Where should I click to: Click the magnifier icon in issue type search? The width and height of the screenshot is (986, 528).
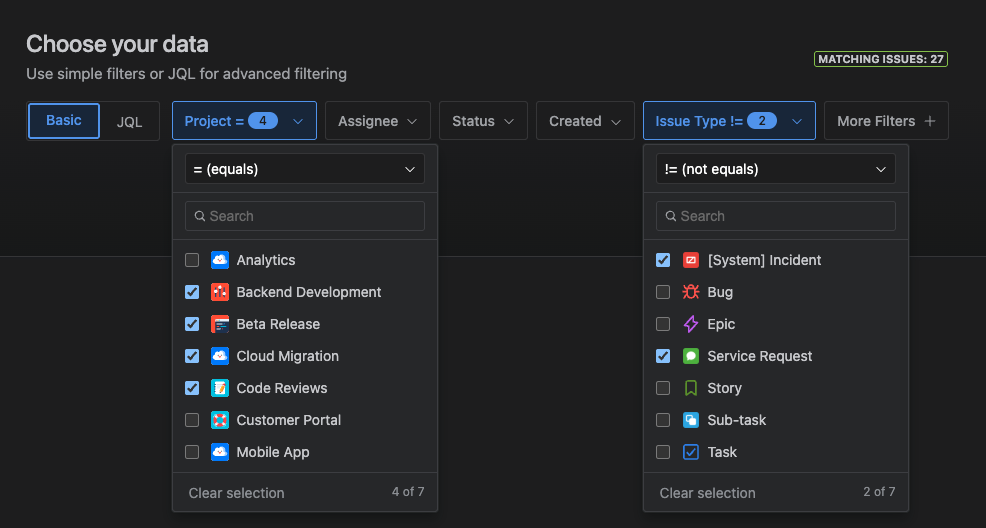pos(671,216)
